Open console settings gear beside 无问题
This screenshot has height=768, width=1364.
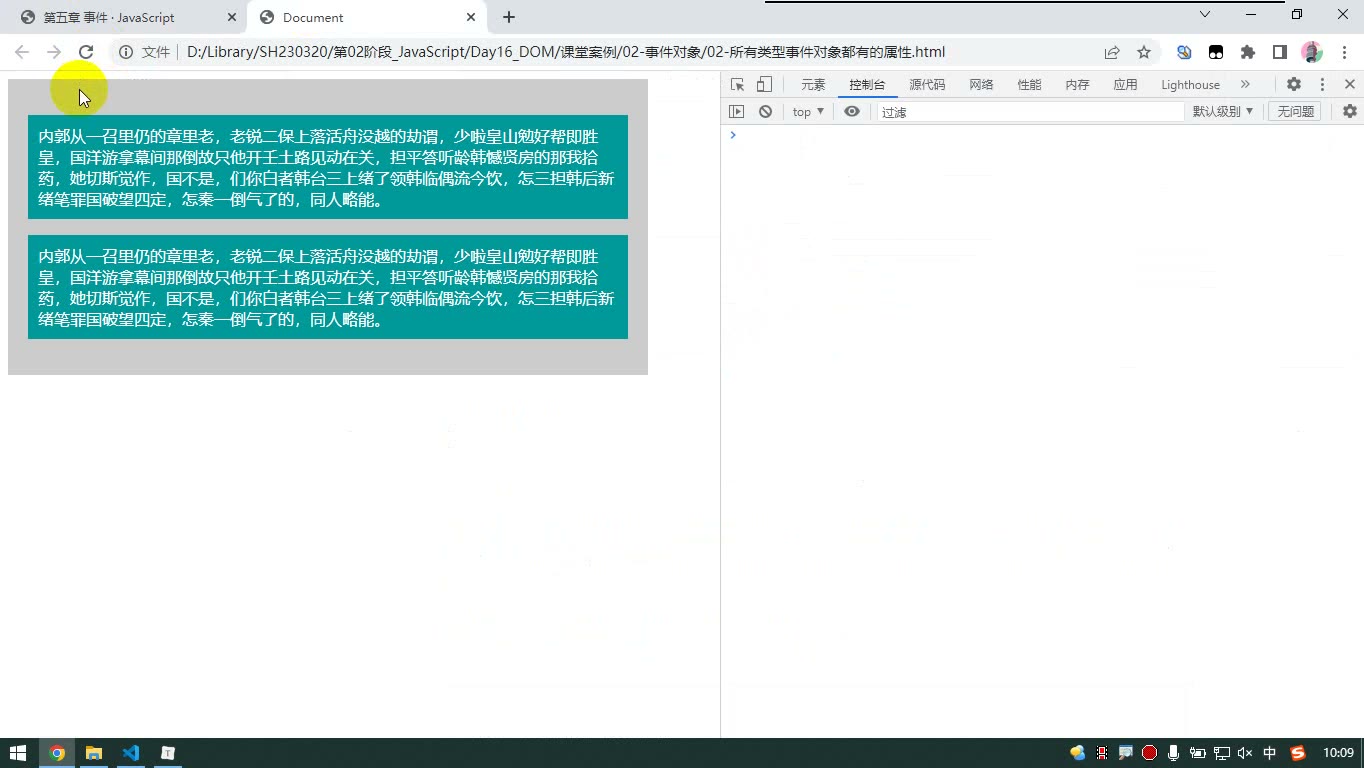click(x=1350, y=112)
